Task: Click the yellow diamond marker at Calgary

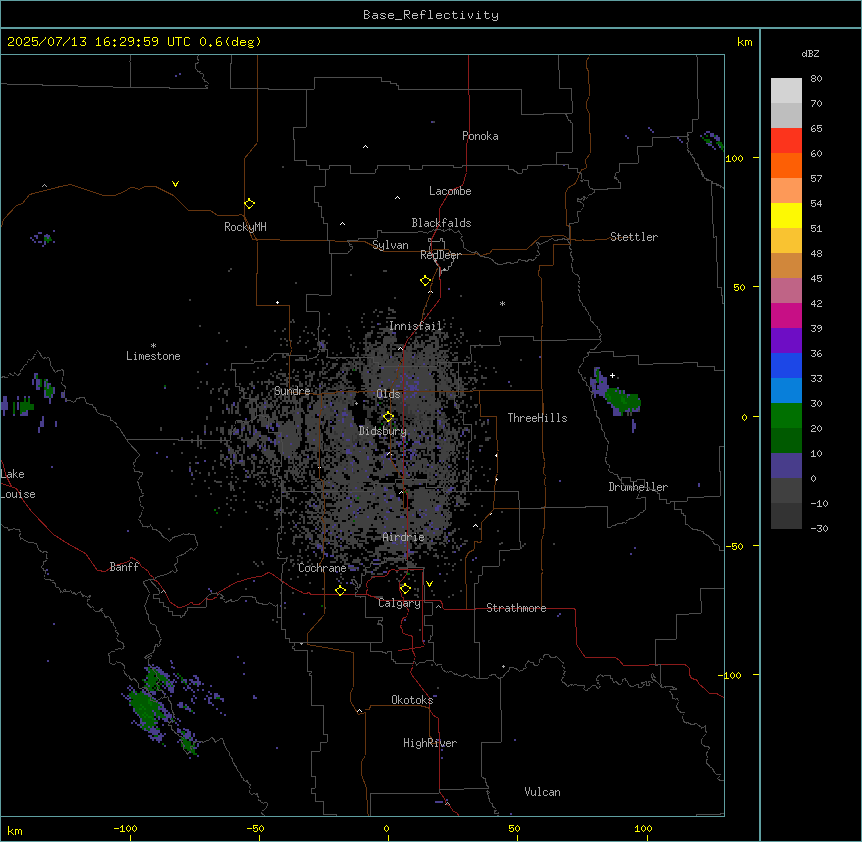Action: [405, 589]
